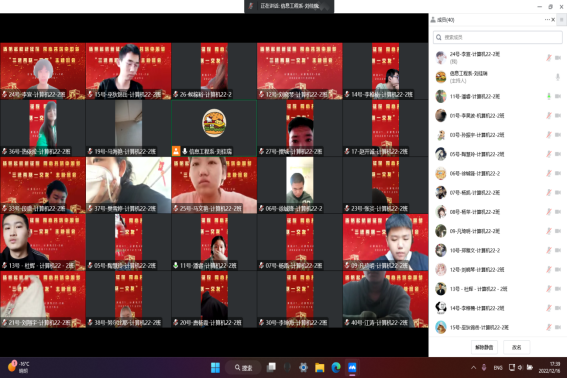Click the 搜索成员 search field
The height and width of the screenshot is (378, 567).
pos(498,37)
